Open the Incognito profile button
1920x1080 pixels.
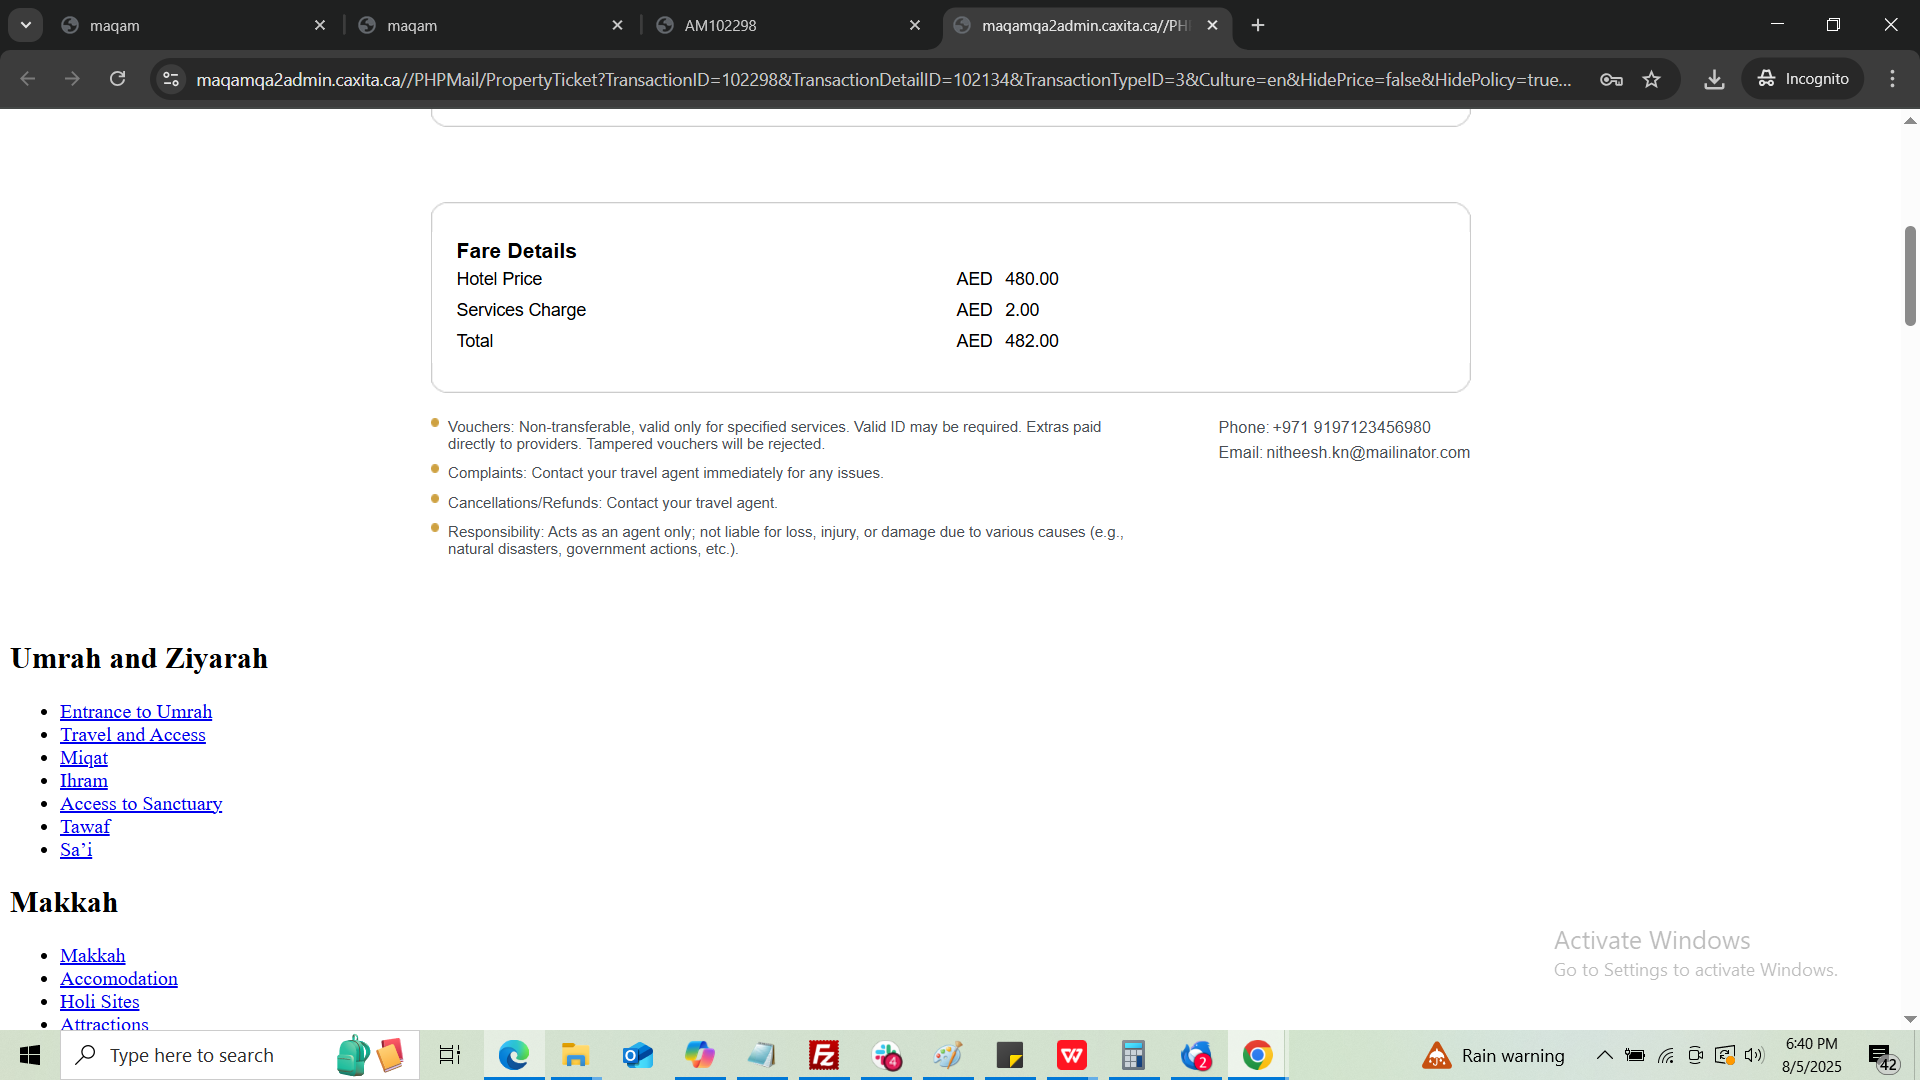[x=1803, y=79]
